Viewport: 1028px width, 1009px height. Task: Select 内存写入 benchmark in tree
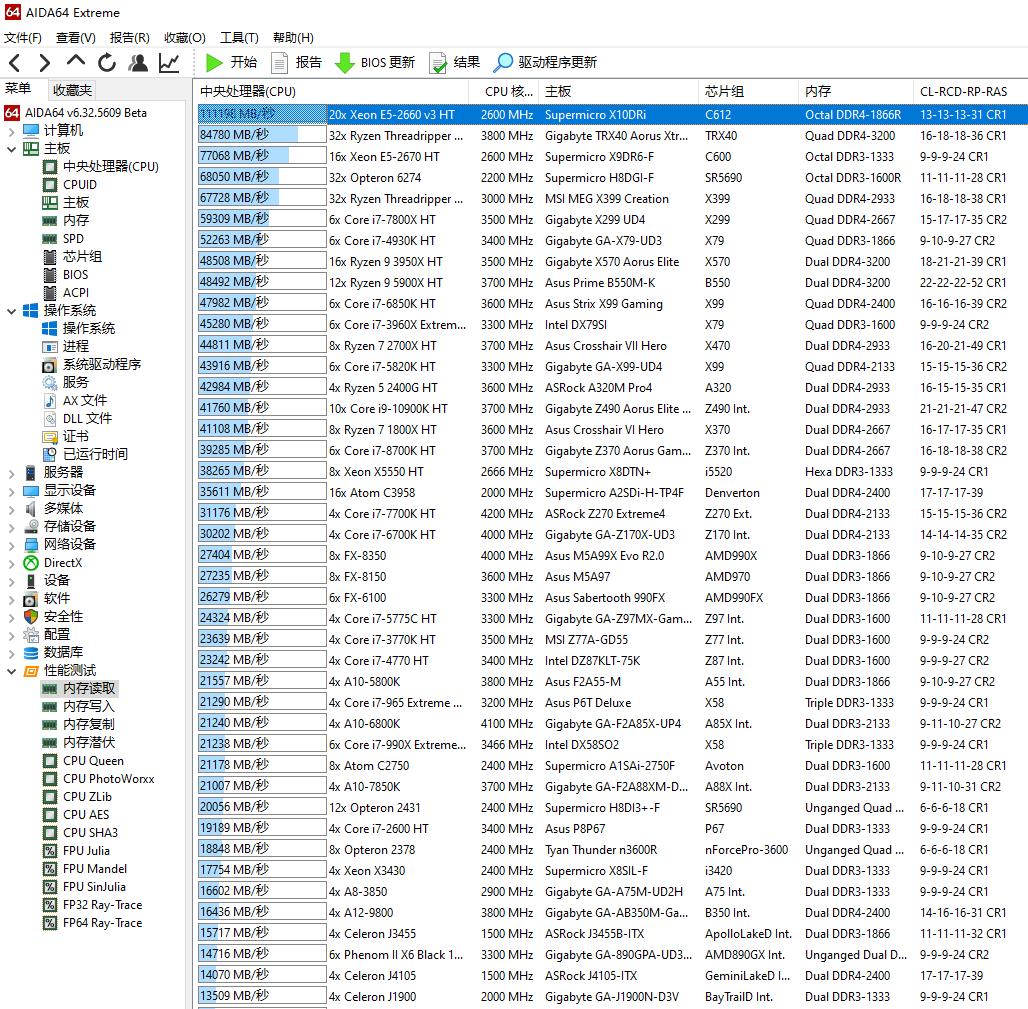[x=88, y=706]
